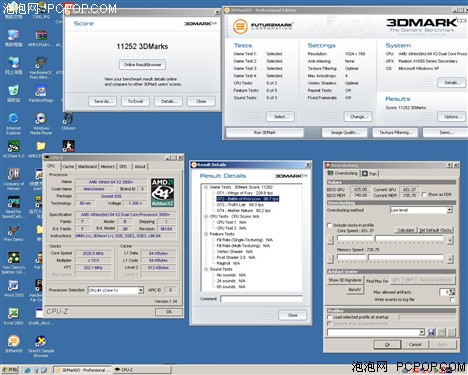468x375 pixels.
Task: Open the Mainboard tab in CPU-Z
Action: 87,166
